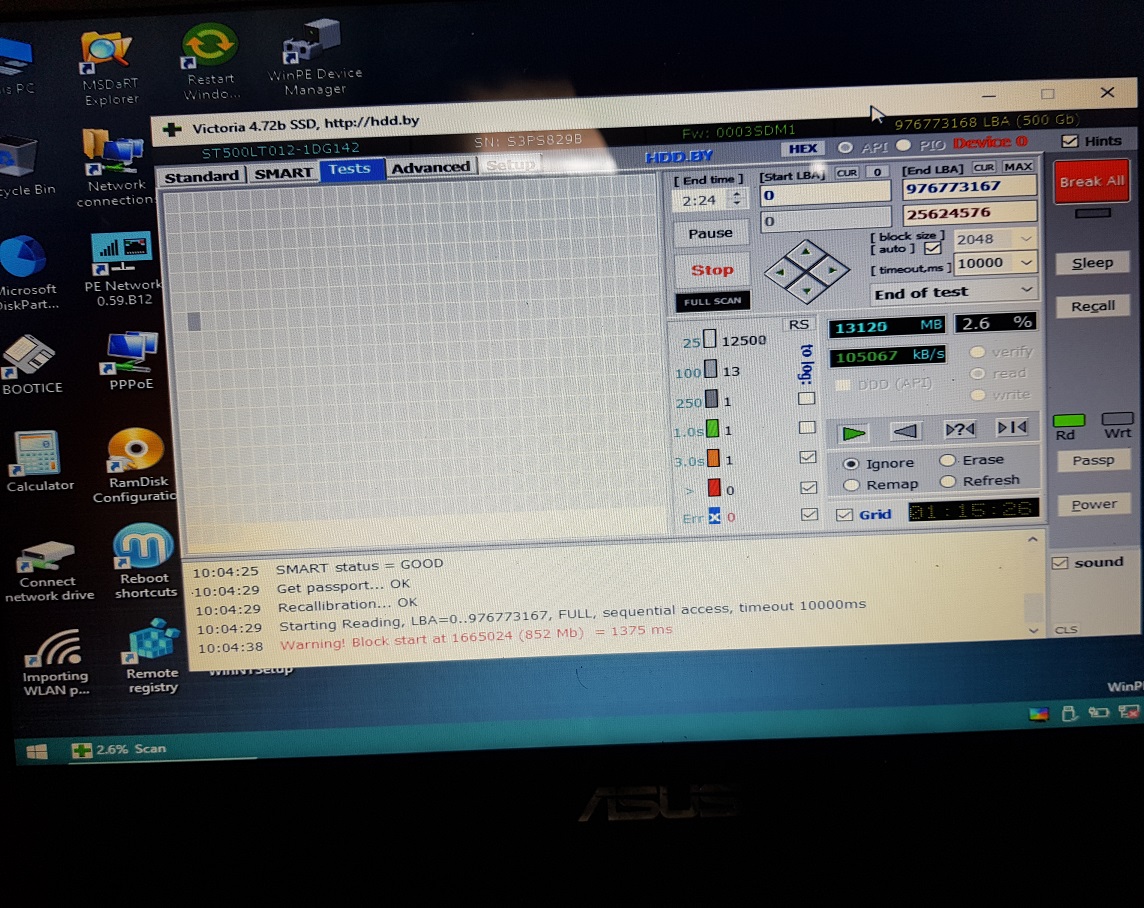The image size is (1144, 908).
Task: Click the green 1.0s block color swatch
Action: point(713,430)
